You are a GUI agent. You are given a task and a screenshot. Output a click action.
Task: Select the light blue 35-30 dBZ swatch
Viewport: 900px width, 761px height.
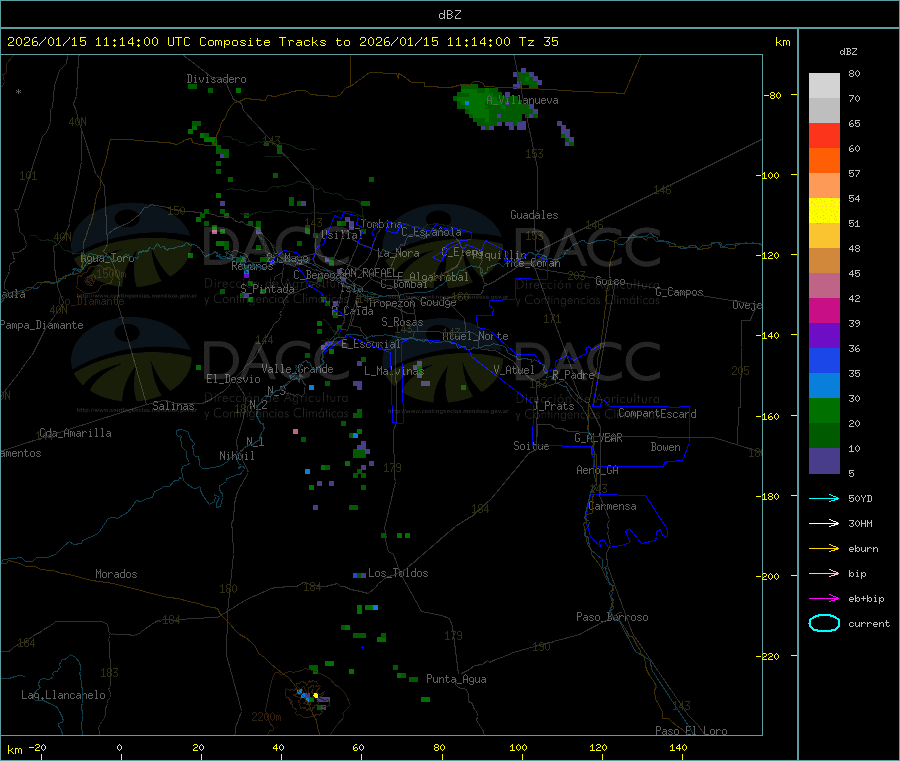pos(824,386)
